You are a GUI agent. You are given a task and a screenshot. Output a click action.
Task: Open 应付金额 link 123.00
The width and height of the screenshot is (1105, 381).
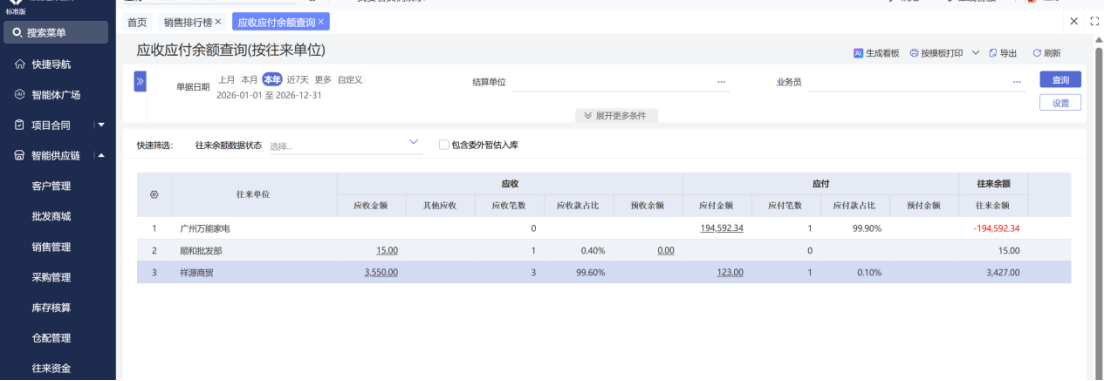729,273
